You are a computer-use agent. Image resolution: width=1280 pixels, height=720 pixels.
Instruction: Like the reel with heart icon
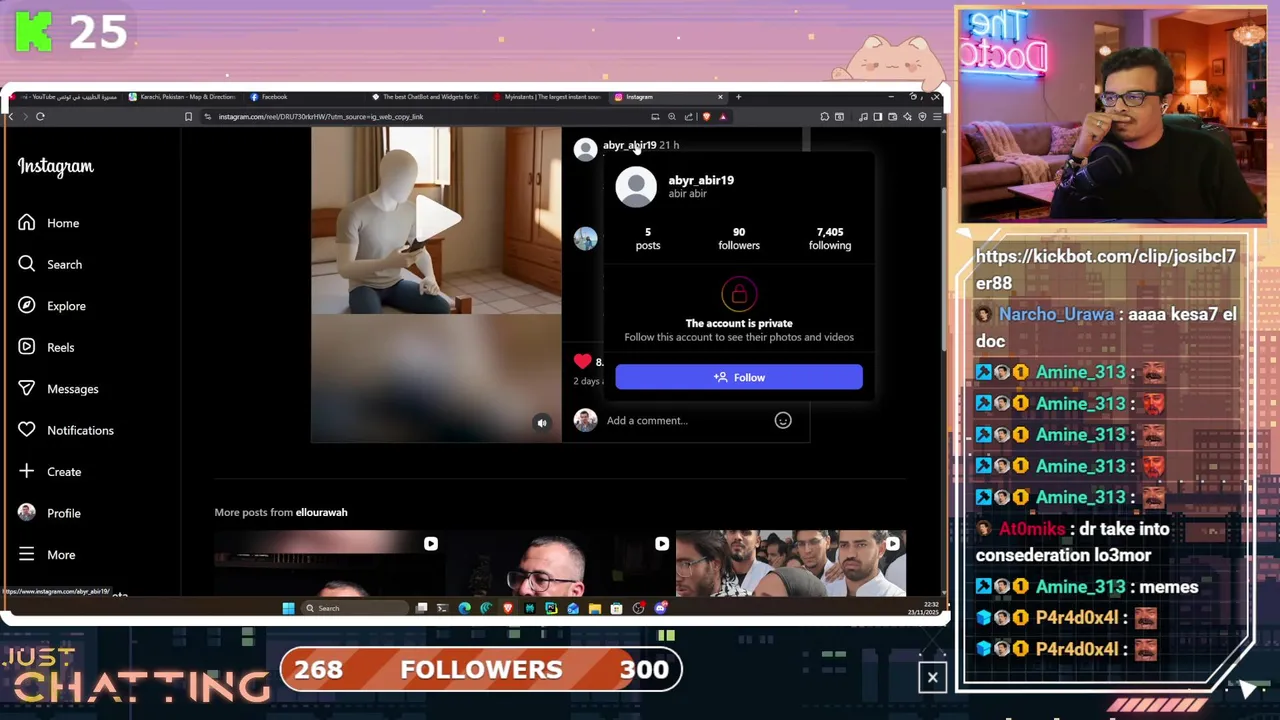[583, 361]
